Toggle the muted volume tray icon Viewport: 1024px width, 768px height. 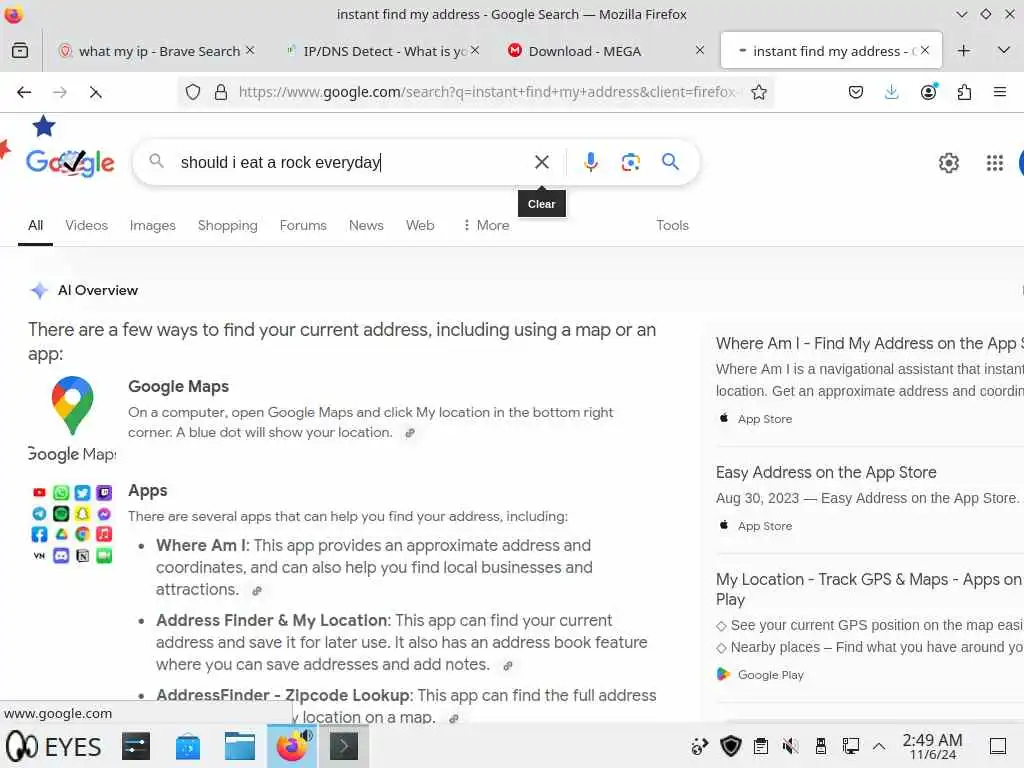790,746
